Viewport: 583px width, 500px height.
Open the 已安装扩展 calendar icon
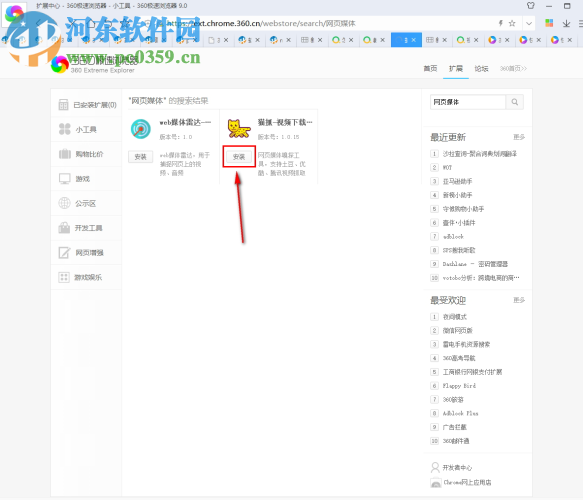(63, 105)
